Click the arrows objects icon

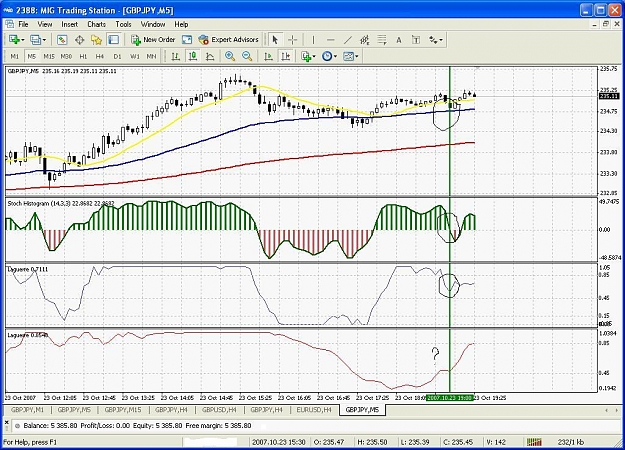pos(433,39)
